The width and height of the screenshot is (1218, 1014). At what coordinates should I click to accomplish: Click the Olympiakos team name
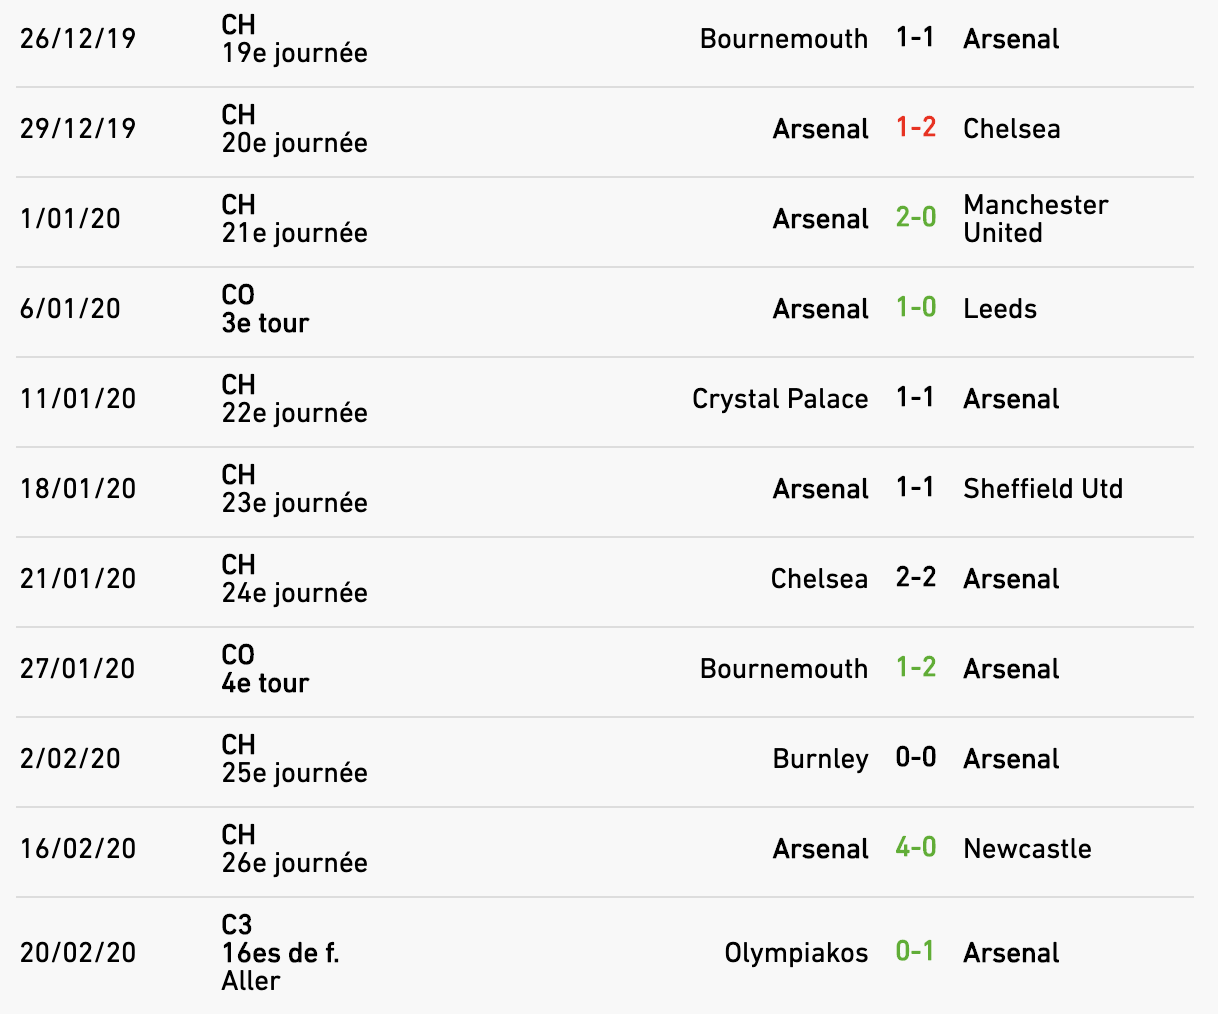click(796, 953)
